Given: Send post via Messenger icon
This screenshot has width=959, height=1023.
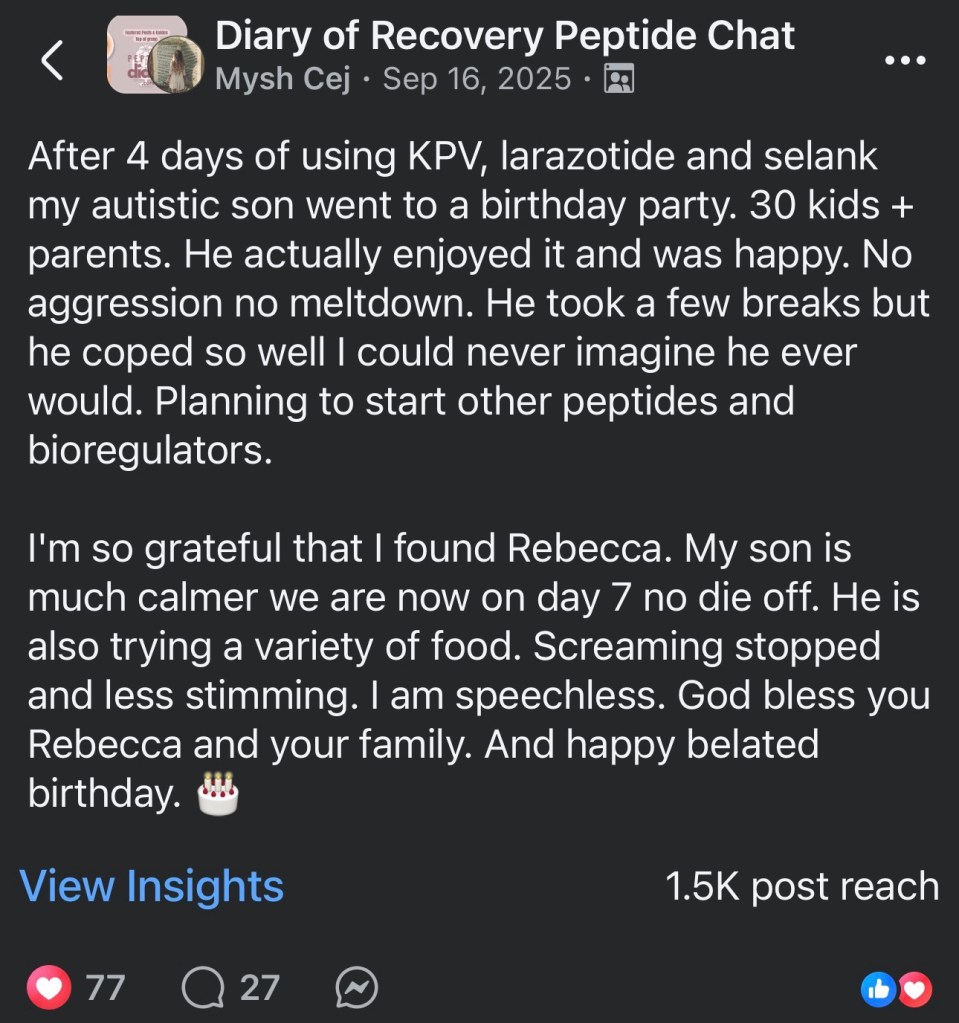Looking at the screenshot, I should [x=356, y=988].
